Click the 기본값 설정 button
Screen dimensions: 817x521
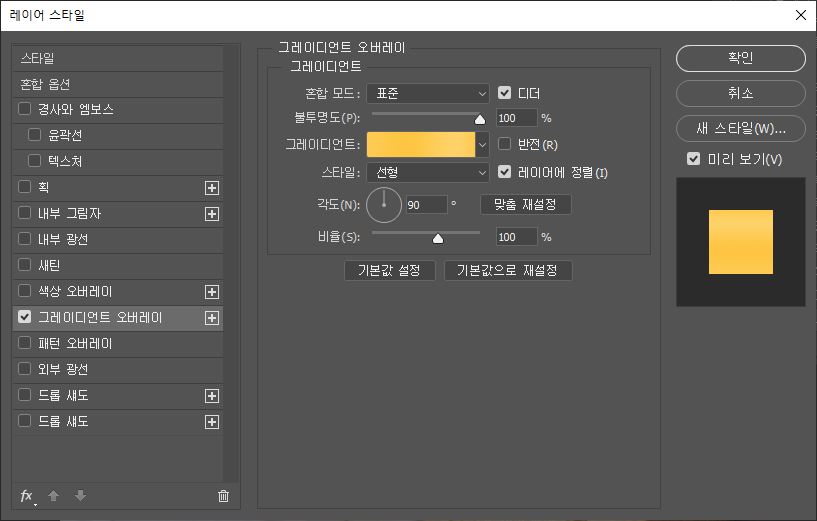point(389,270)
